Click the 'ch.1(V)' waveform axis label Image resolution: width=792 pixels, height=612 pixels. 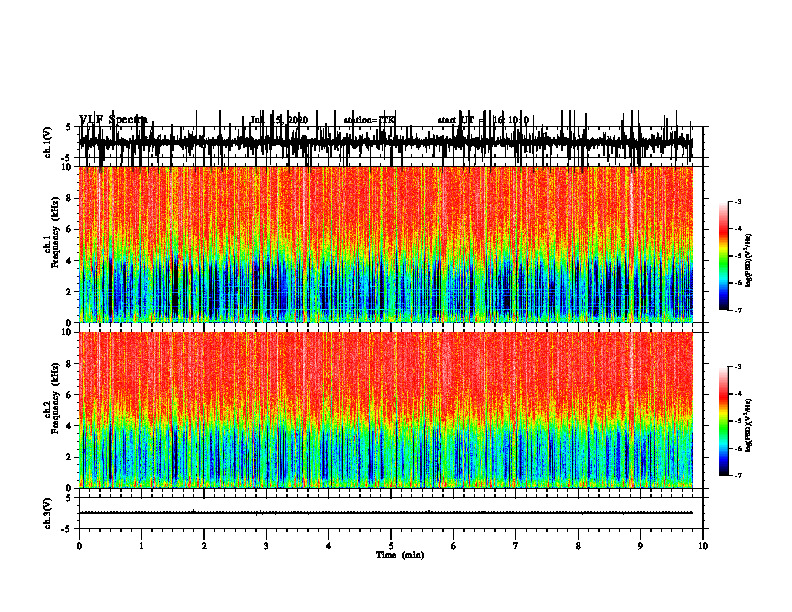(x=48, y=142)
